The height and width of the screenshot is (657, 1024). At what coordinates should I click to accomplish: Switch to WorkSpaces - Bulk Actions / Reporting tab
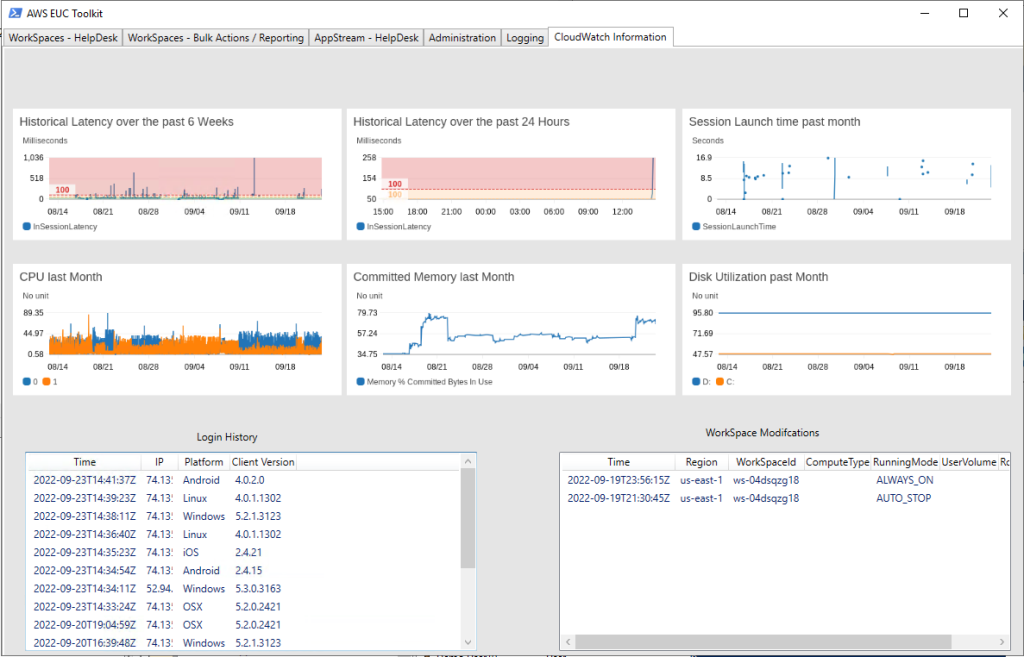coord(216,37)
